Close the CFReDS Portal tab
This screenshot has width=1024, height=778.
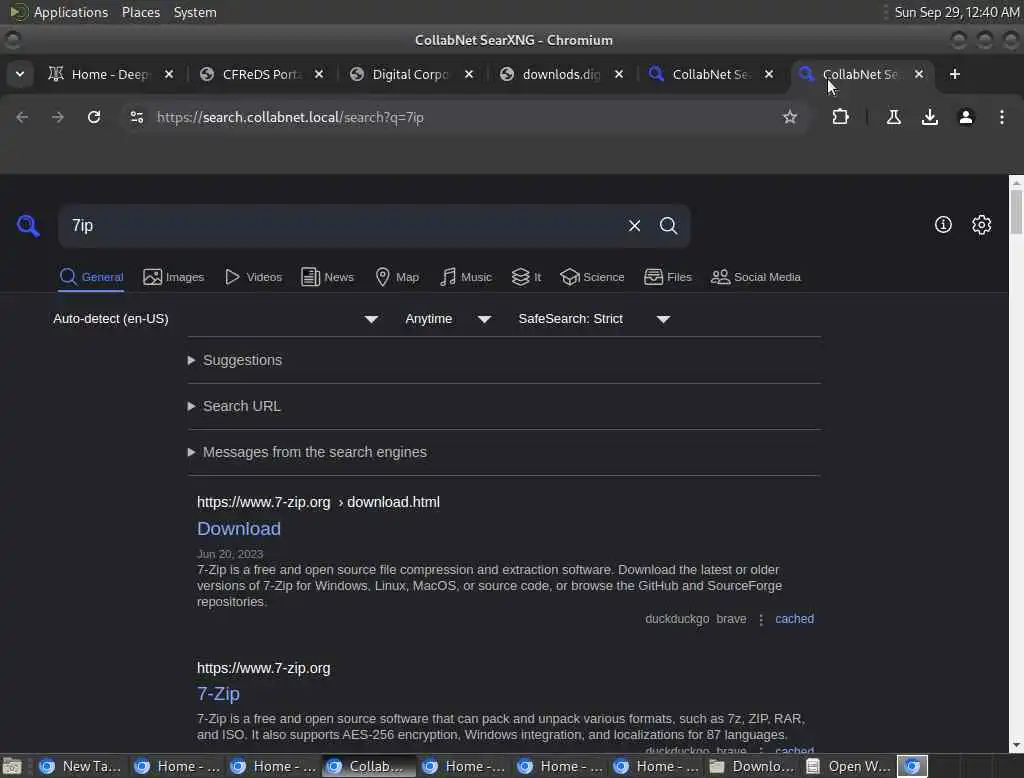(x=319, y=74)
